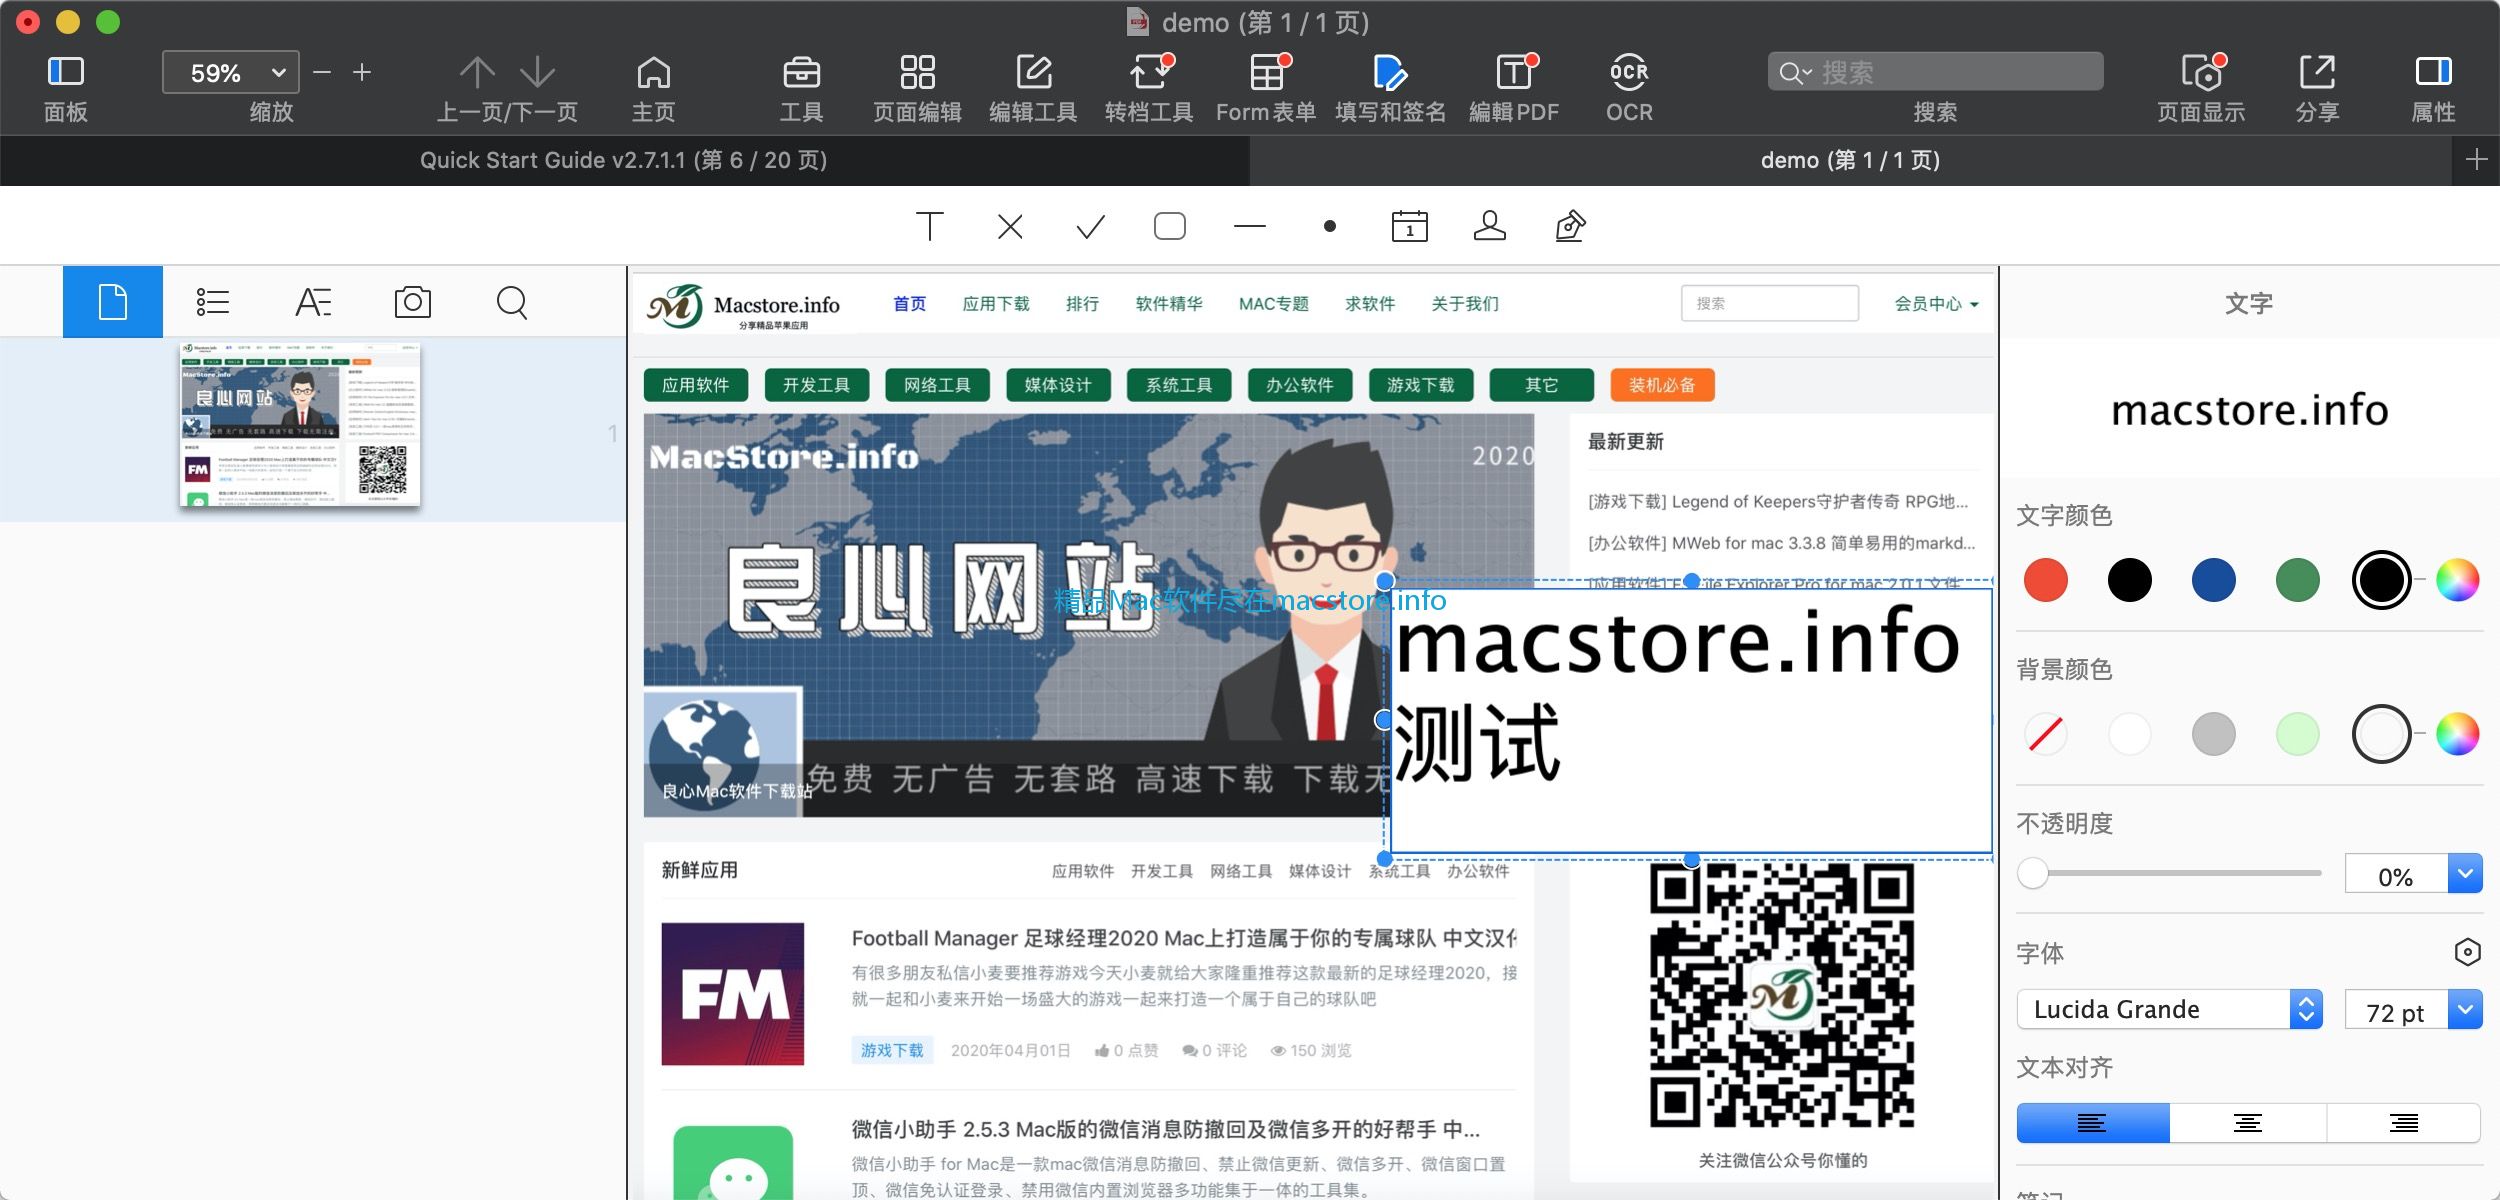Select the dot fill tool
Image resolution: width=2500 pixels, height=1200 pixels.
tap(1330, 226)
